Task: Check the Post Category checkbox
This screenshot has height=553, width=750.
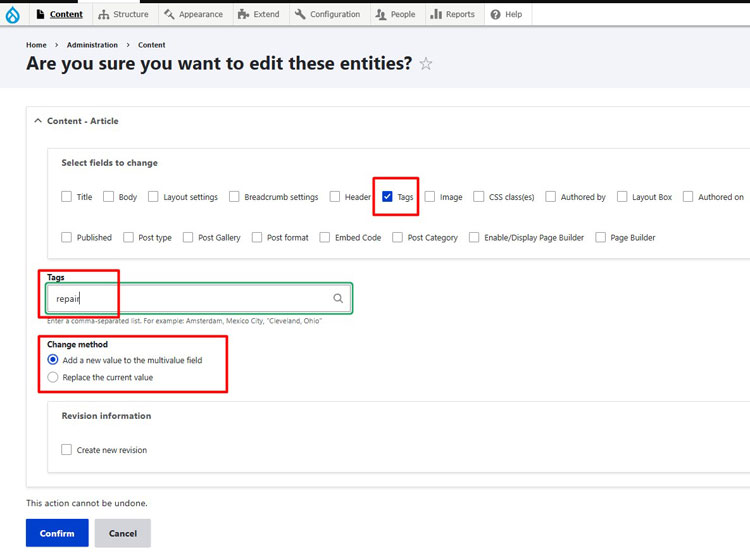Action: 397,237
